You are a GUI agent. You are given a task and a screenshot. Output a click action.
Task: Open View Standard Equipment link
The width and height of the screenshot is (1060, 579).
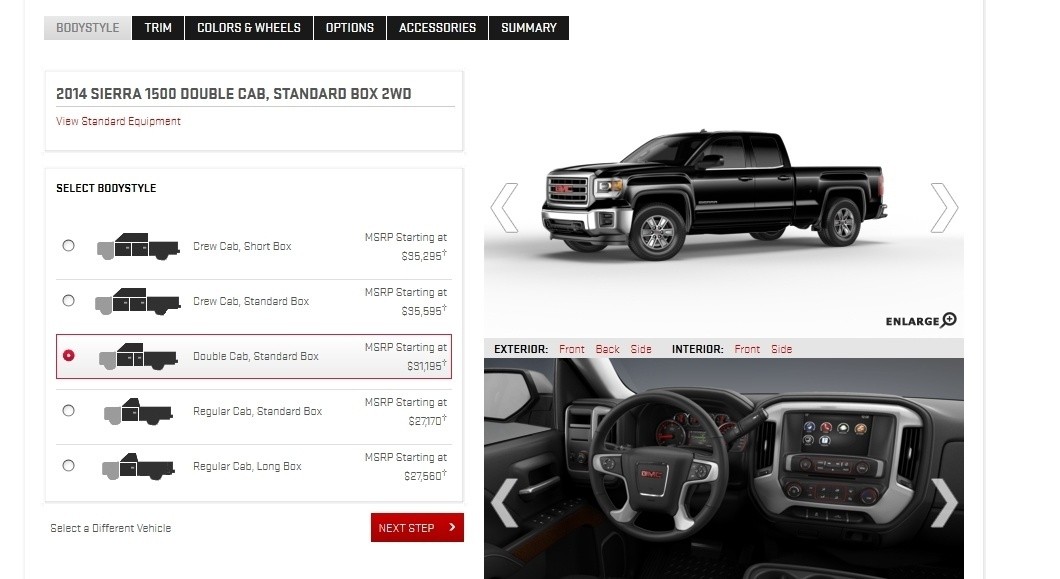[118, 121]
